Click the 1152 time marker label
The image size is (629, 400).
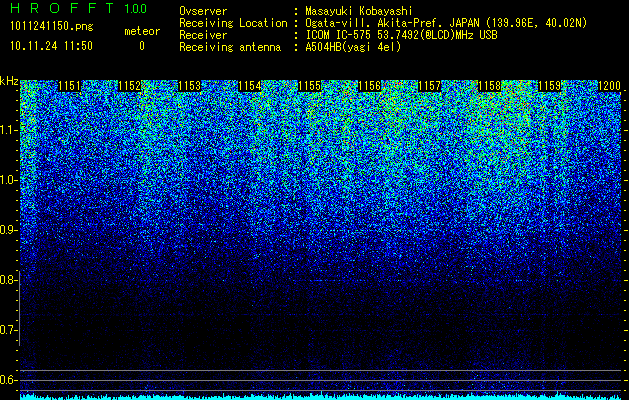pos(130,86)
